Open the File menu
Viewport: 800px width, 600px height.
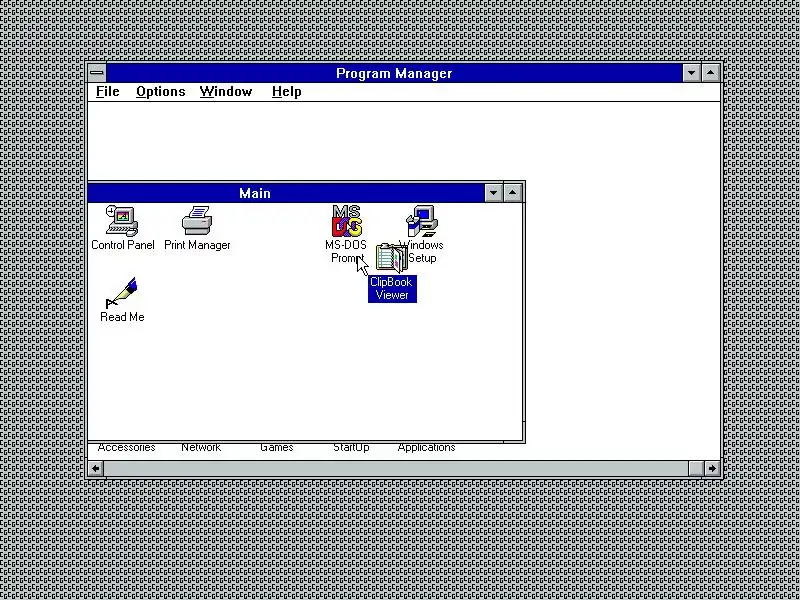[108, 92]
